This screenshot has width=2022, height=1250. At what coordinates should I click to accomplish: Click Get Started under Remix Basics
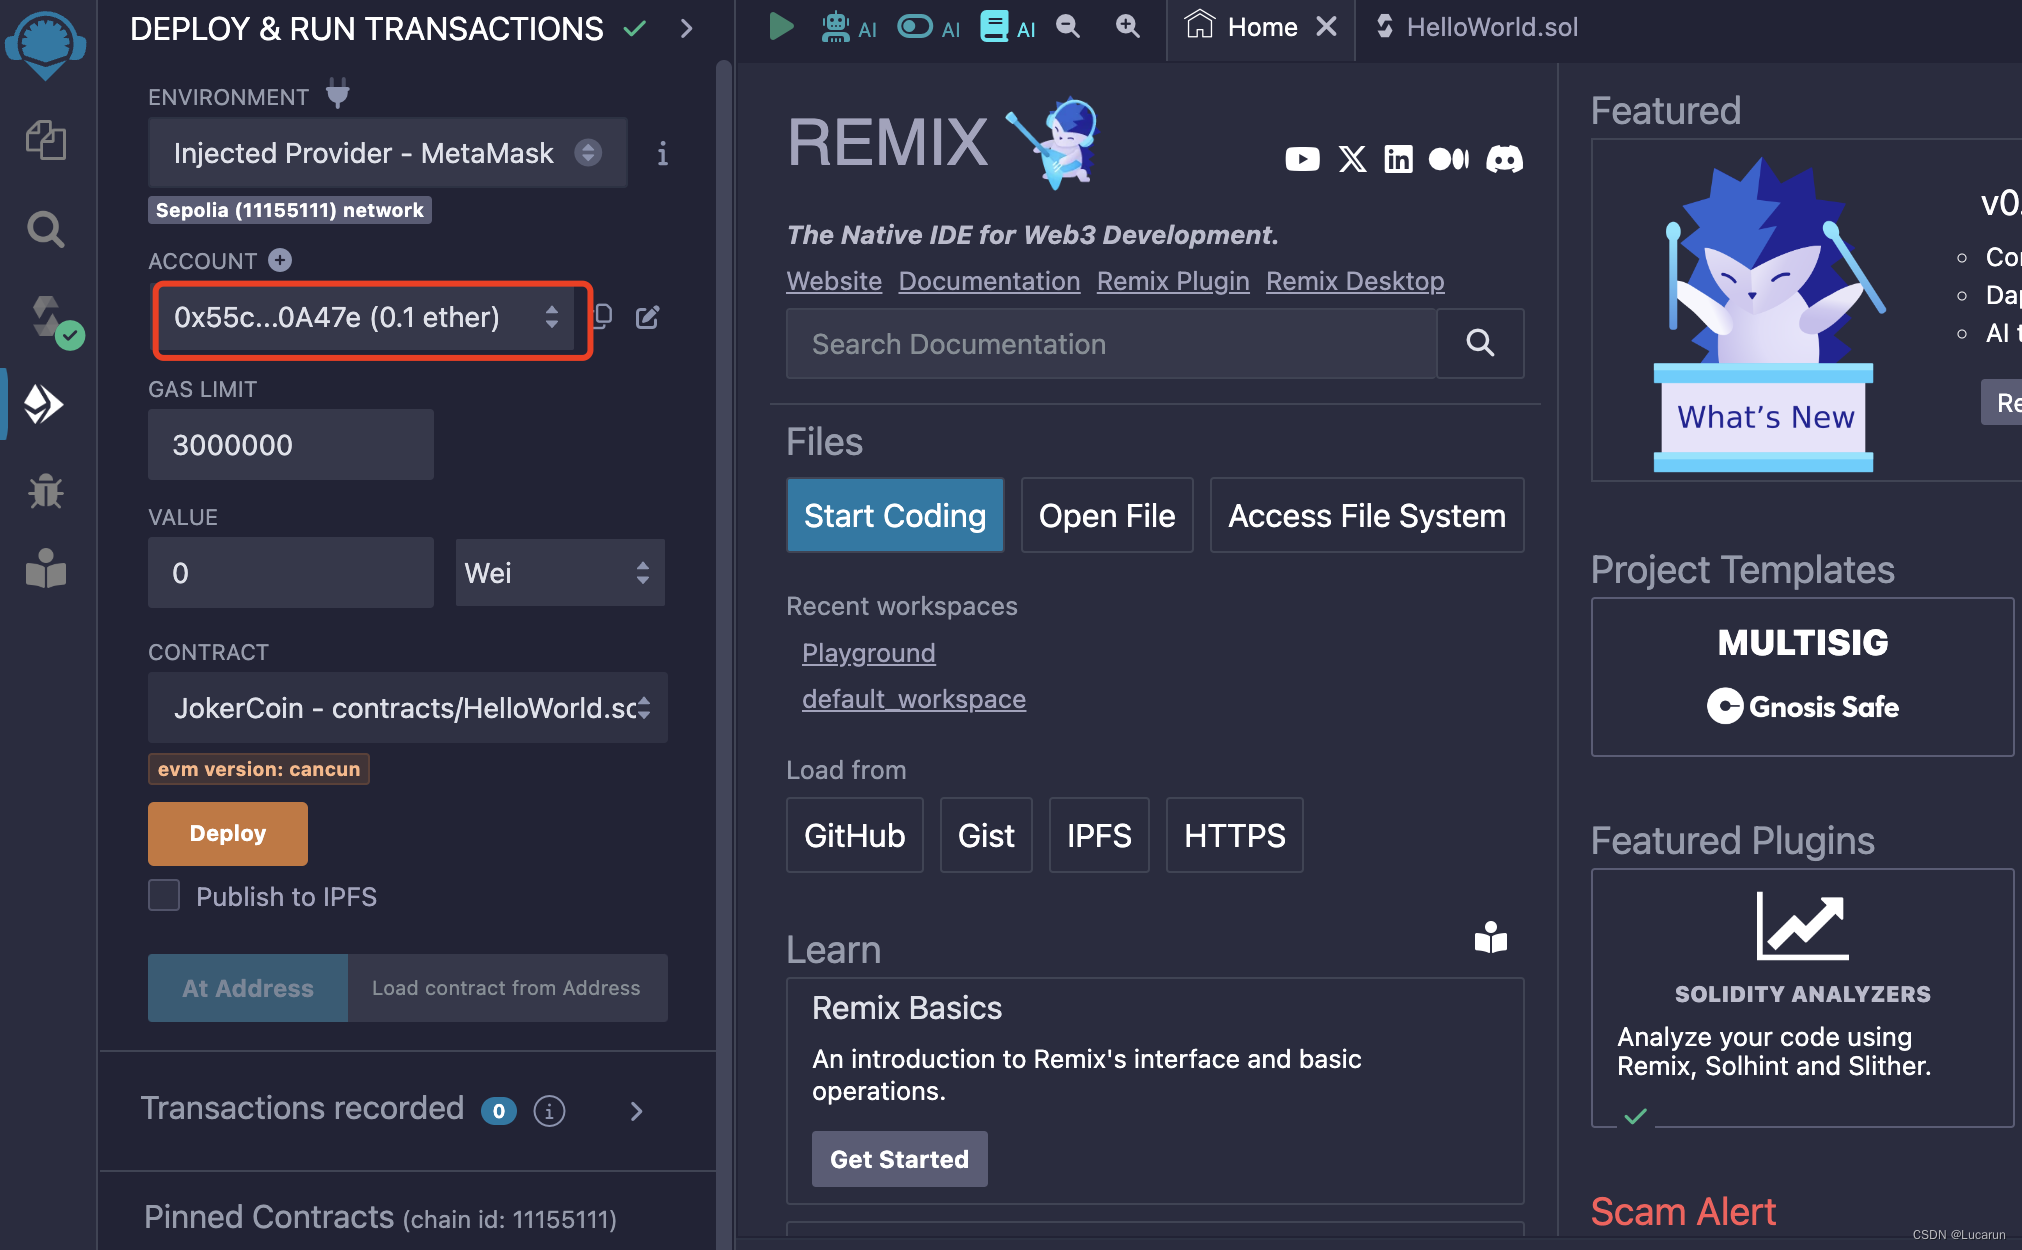point(899,1159)
